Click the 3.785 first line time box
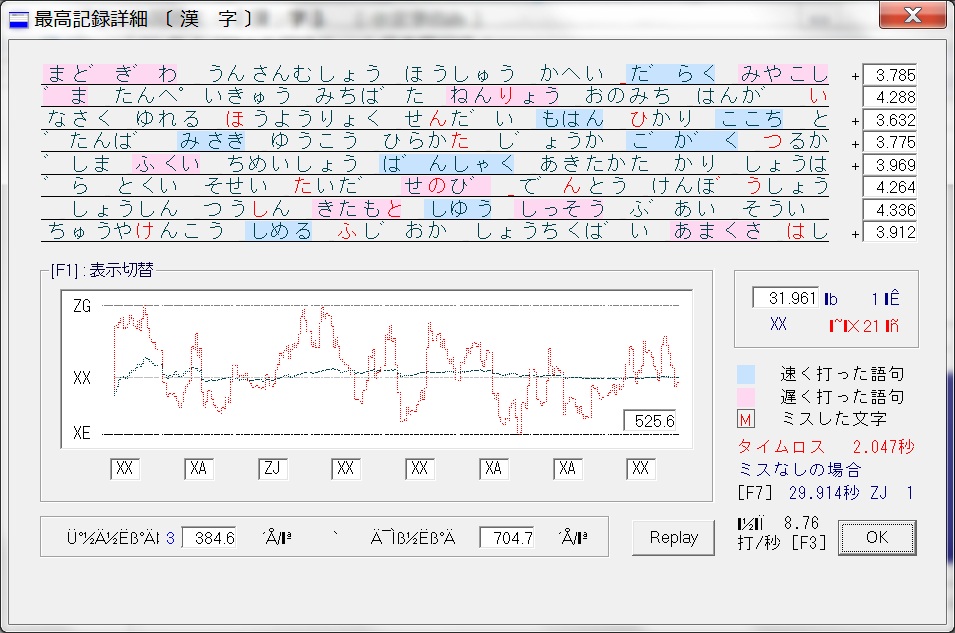Image resolution: width=955 pixels, height=633 pixels. (889, 75)
